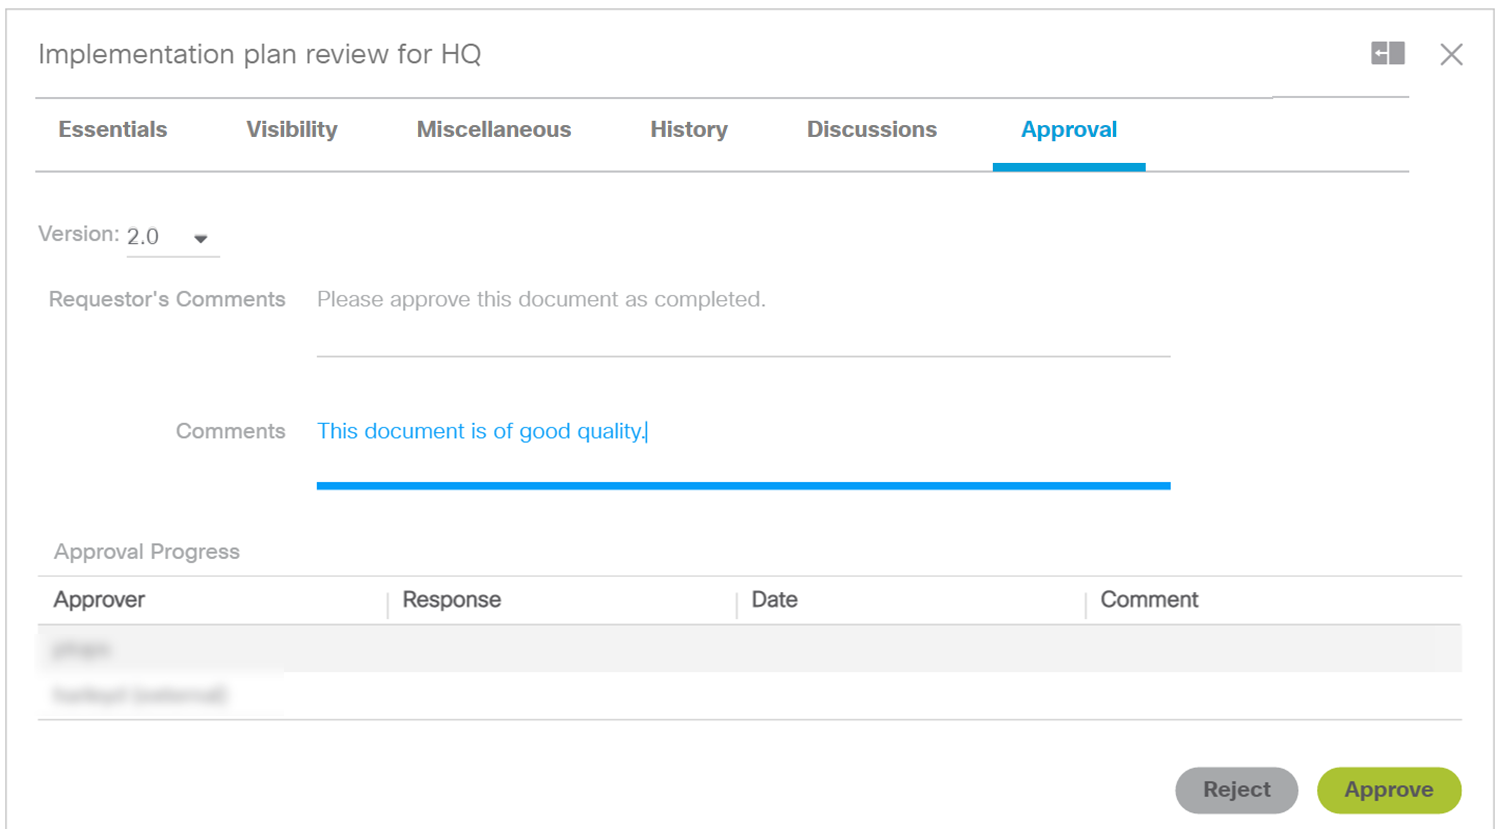View the History tab
The image size is (1500, 829).
coord(689,130)
